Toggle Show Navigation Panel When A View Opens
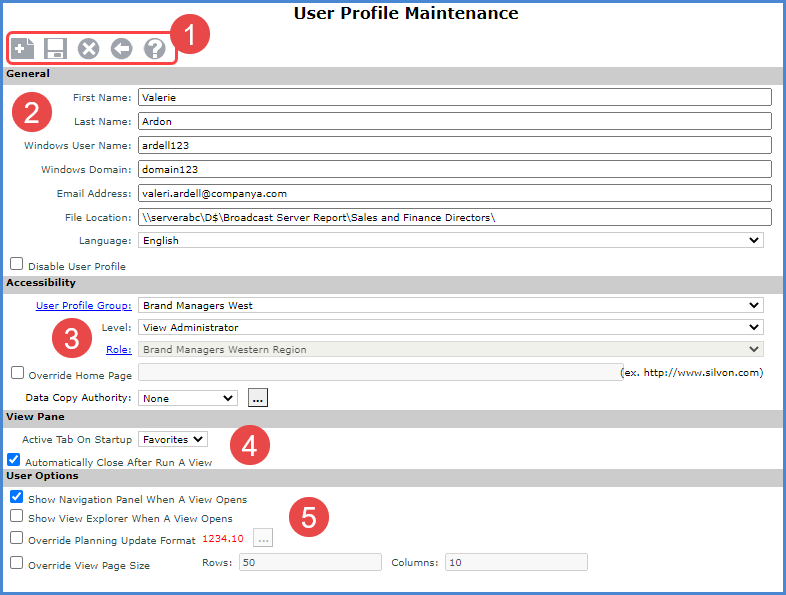The height and width of the screenshot is (595, 786). [17, 497]
